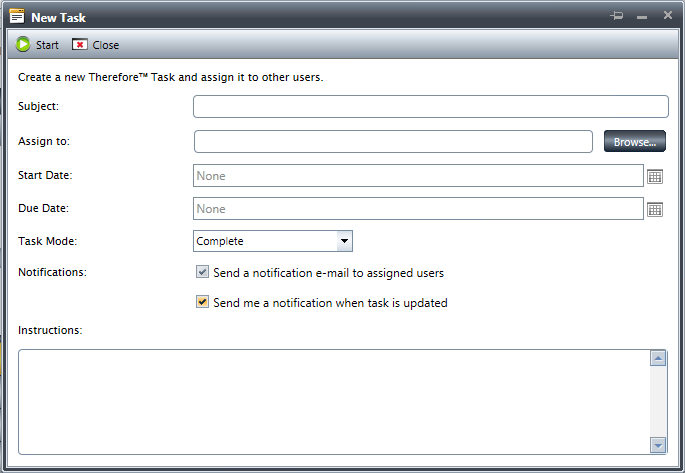Viewport: 685px width, 473px height.
Task: Close the window with title bar X
Action: [667, 16]
